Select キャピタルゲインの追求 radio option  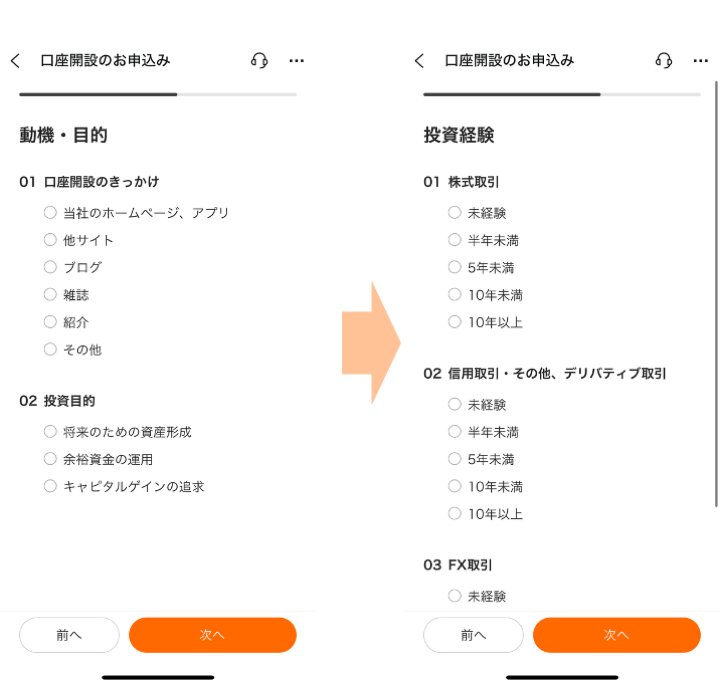point(50,487)
